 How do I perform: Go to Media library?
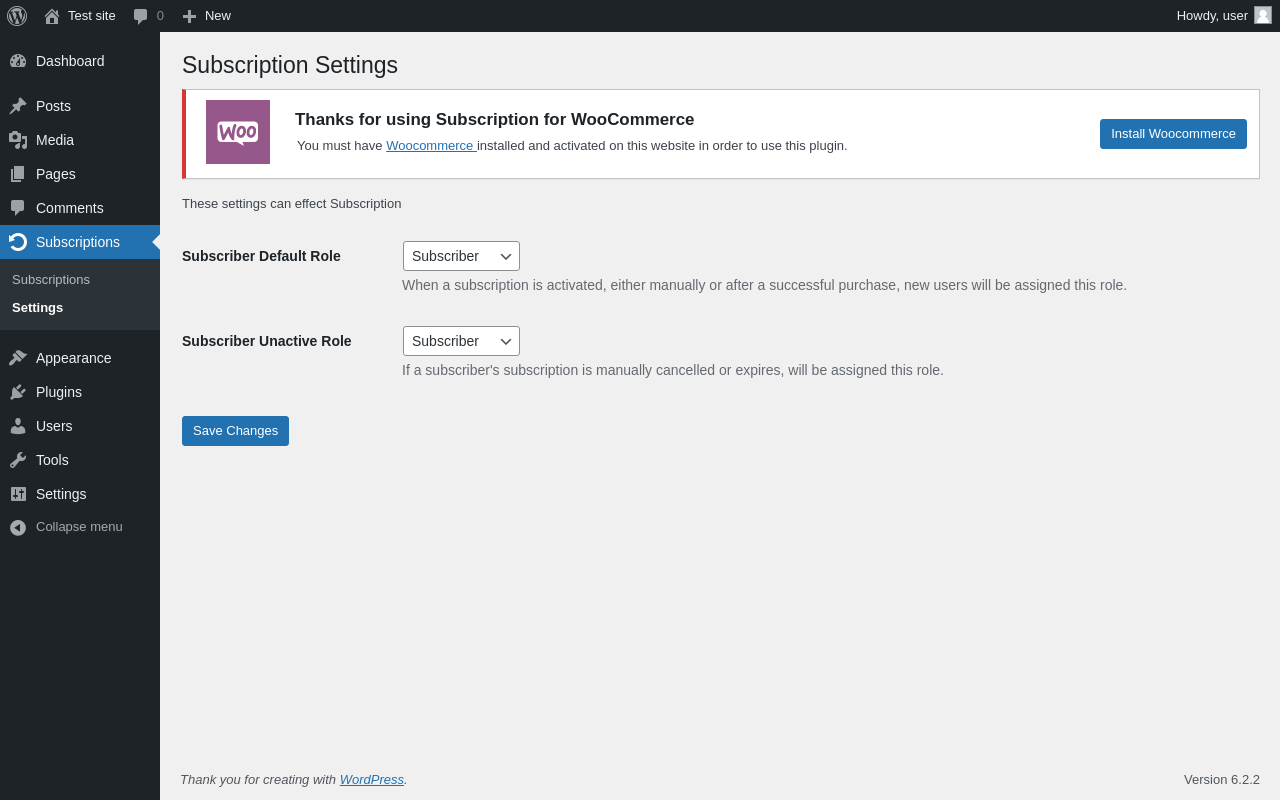[x=55, y=140]
